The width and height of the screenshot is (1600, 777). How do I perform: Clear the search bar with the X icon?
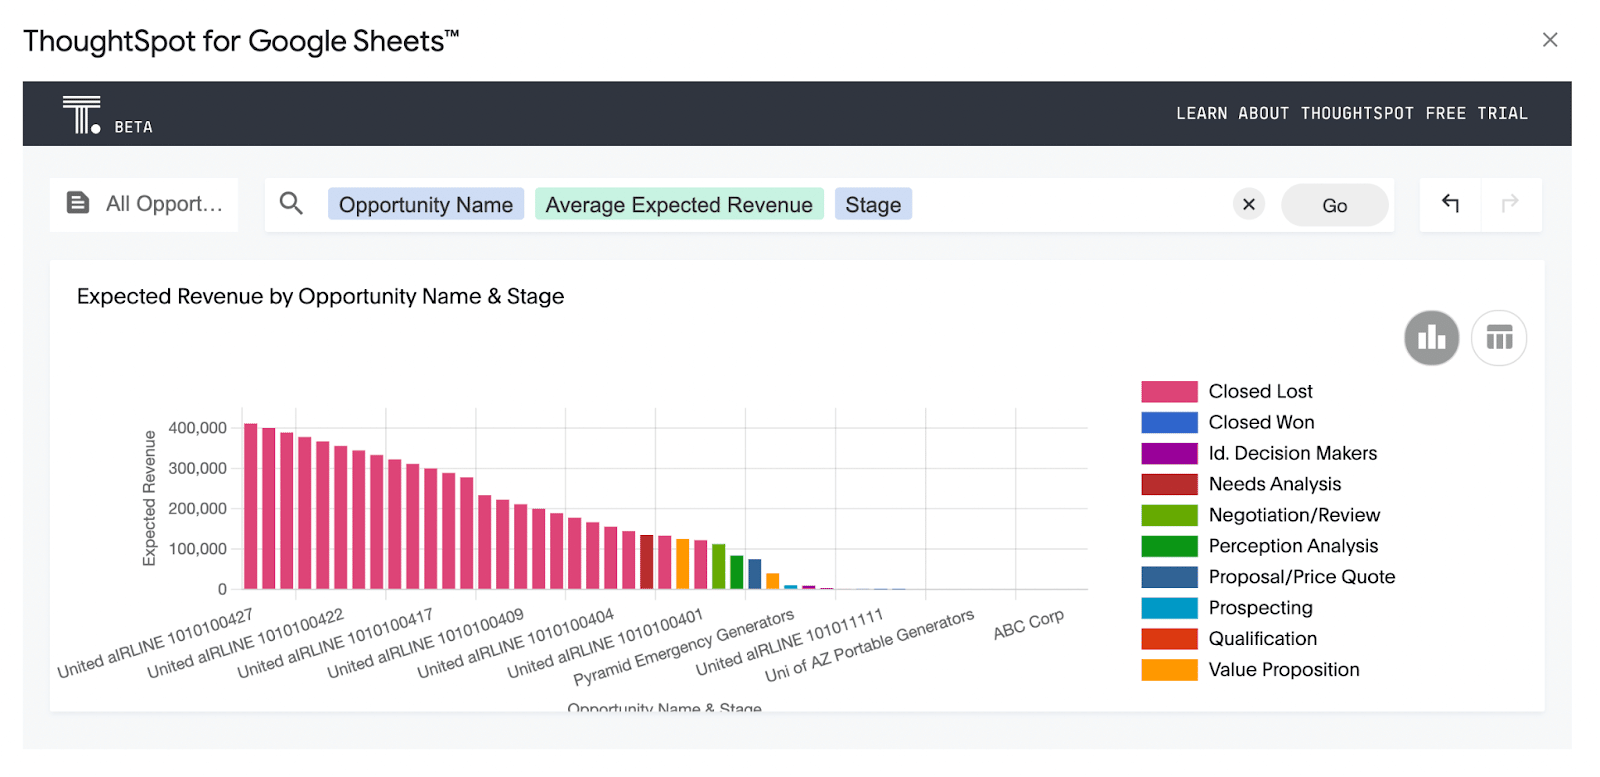[1249, 204]
